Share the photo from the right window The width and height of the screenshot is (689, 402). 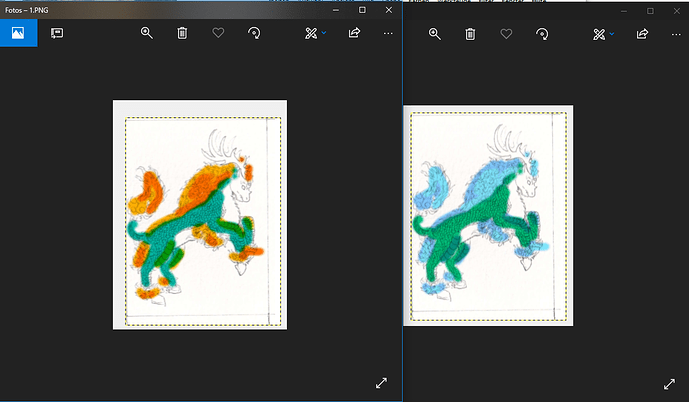coord(642,34)
